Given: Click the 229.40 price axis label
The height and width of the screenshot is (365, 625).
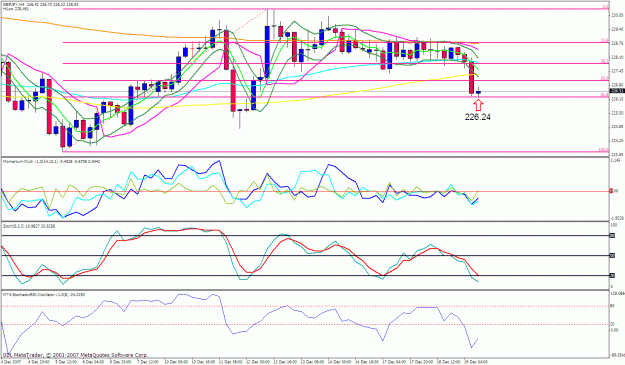Looking at the screenshot, I should [x=617, y=29].
